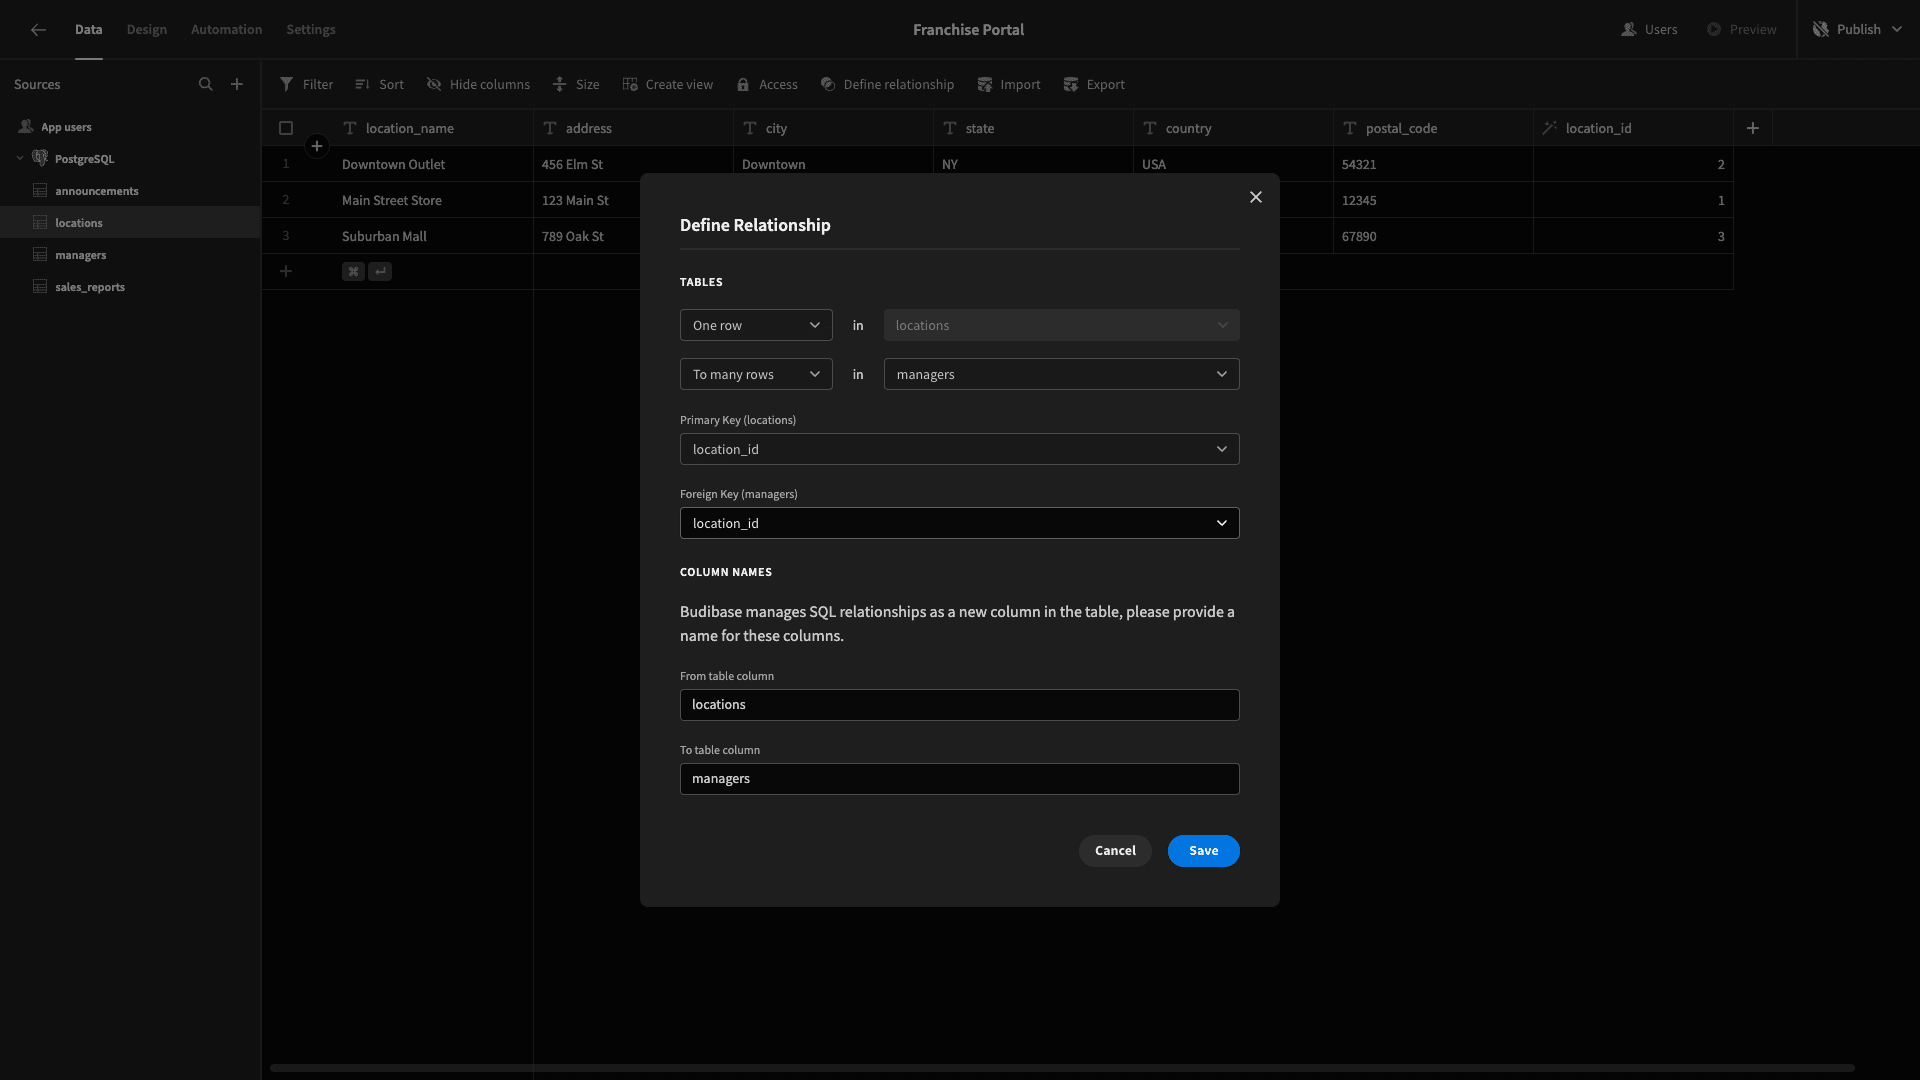
Task: Click Define relationship in toolbar
Action: 887,85
